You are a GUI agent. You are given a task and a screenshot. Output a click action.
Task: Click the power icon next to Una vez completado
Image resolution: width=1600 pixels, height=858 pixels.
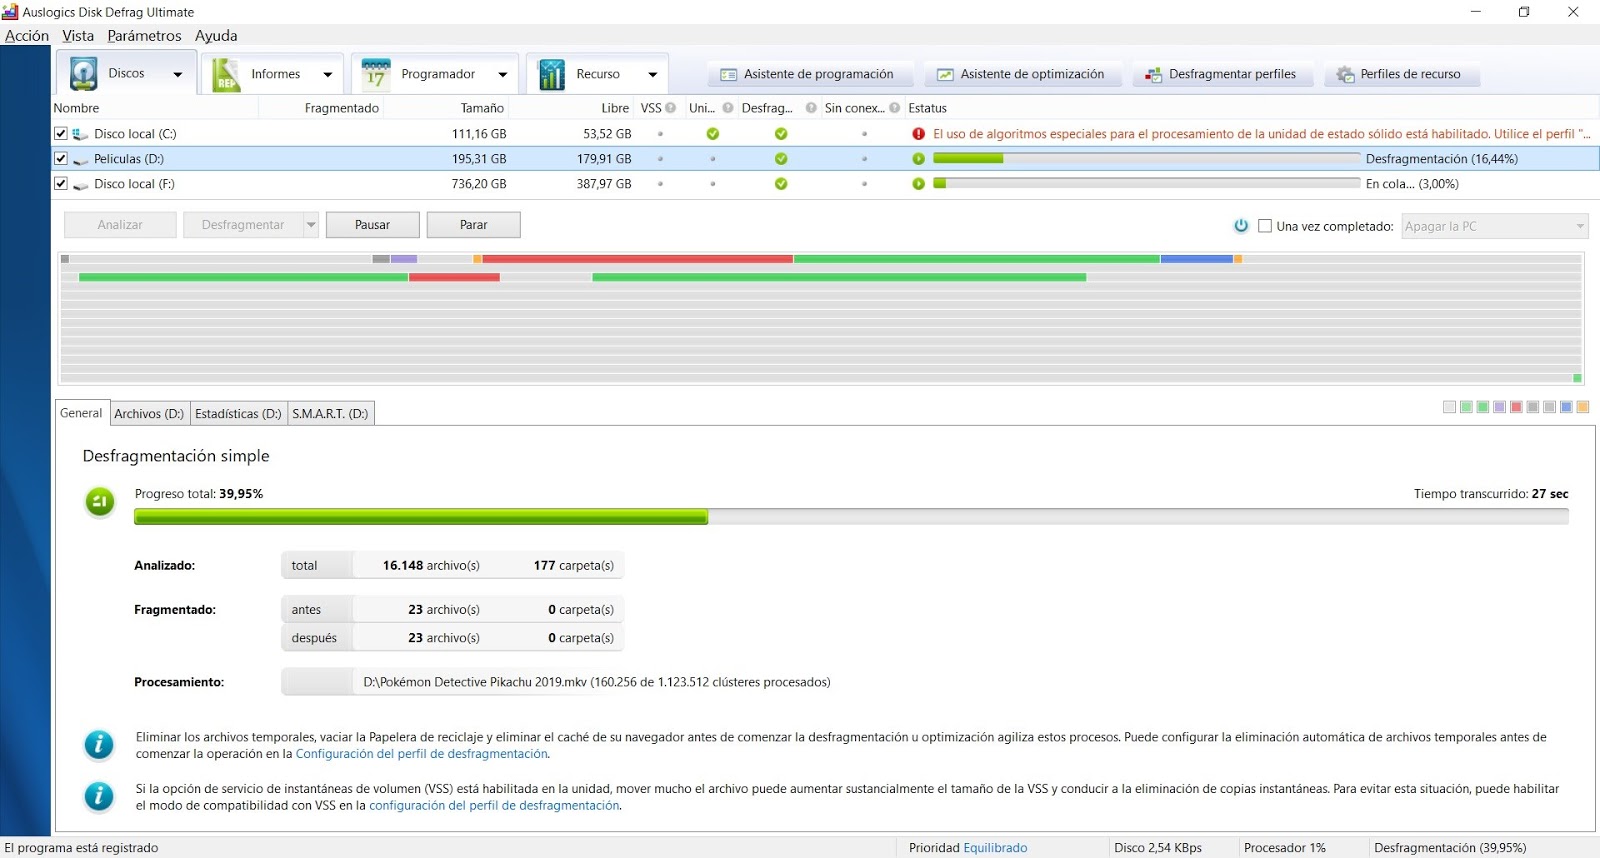pos(1241,226)
